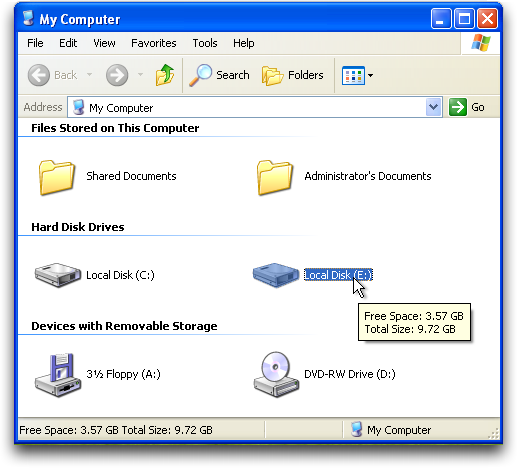Viewport: 517px width, 468px height.
Task: Click the Local Disk (C:) label
Action: [x=120, y=275]
